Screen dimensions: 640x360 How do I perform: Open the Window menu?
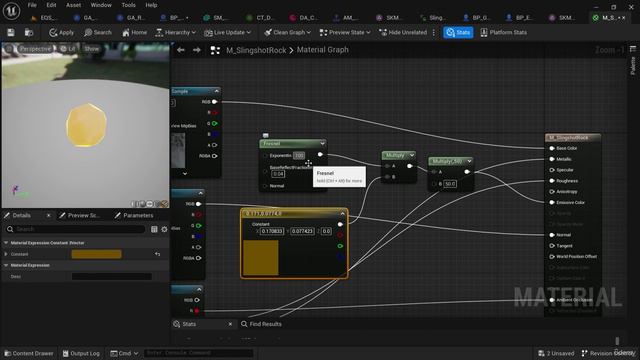[101, 5]
